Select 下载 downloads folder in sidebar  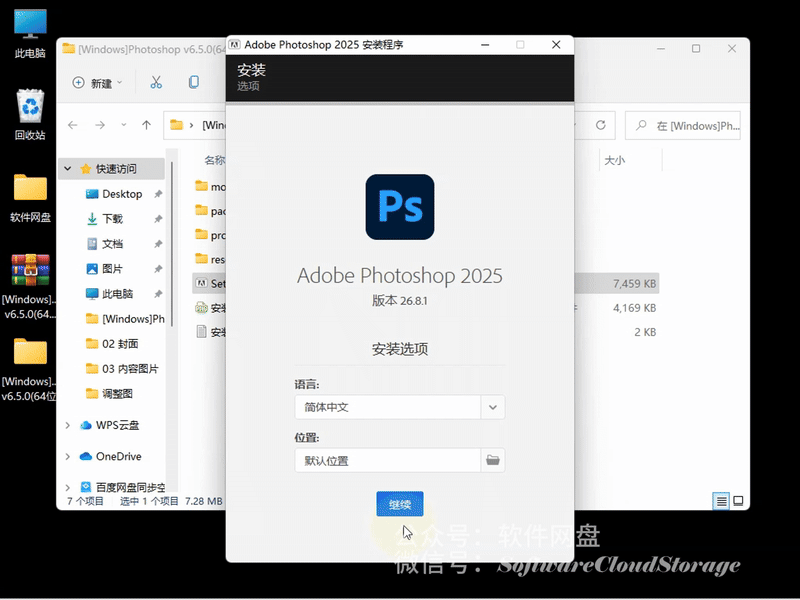(112, 219)
